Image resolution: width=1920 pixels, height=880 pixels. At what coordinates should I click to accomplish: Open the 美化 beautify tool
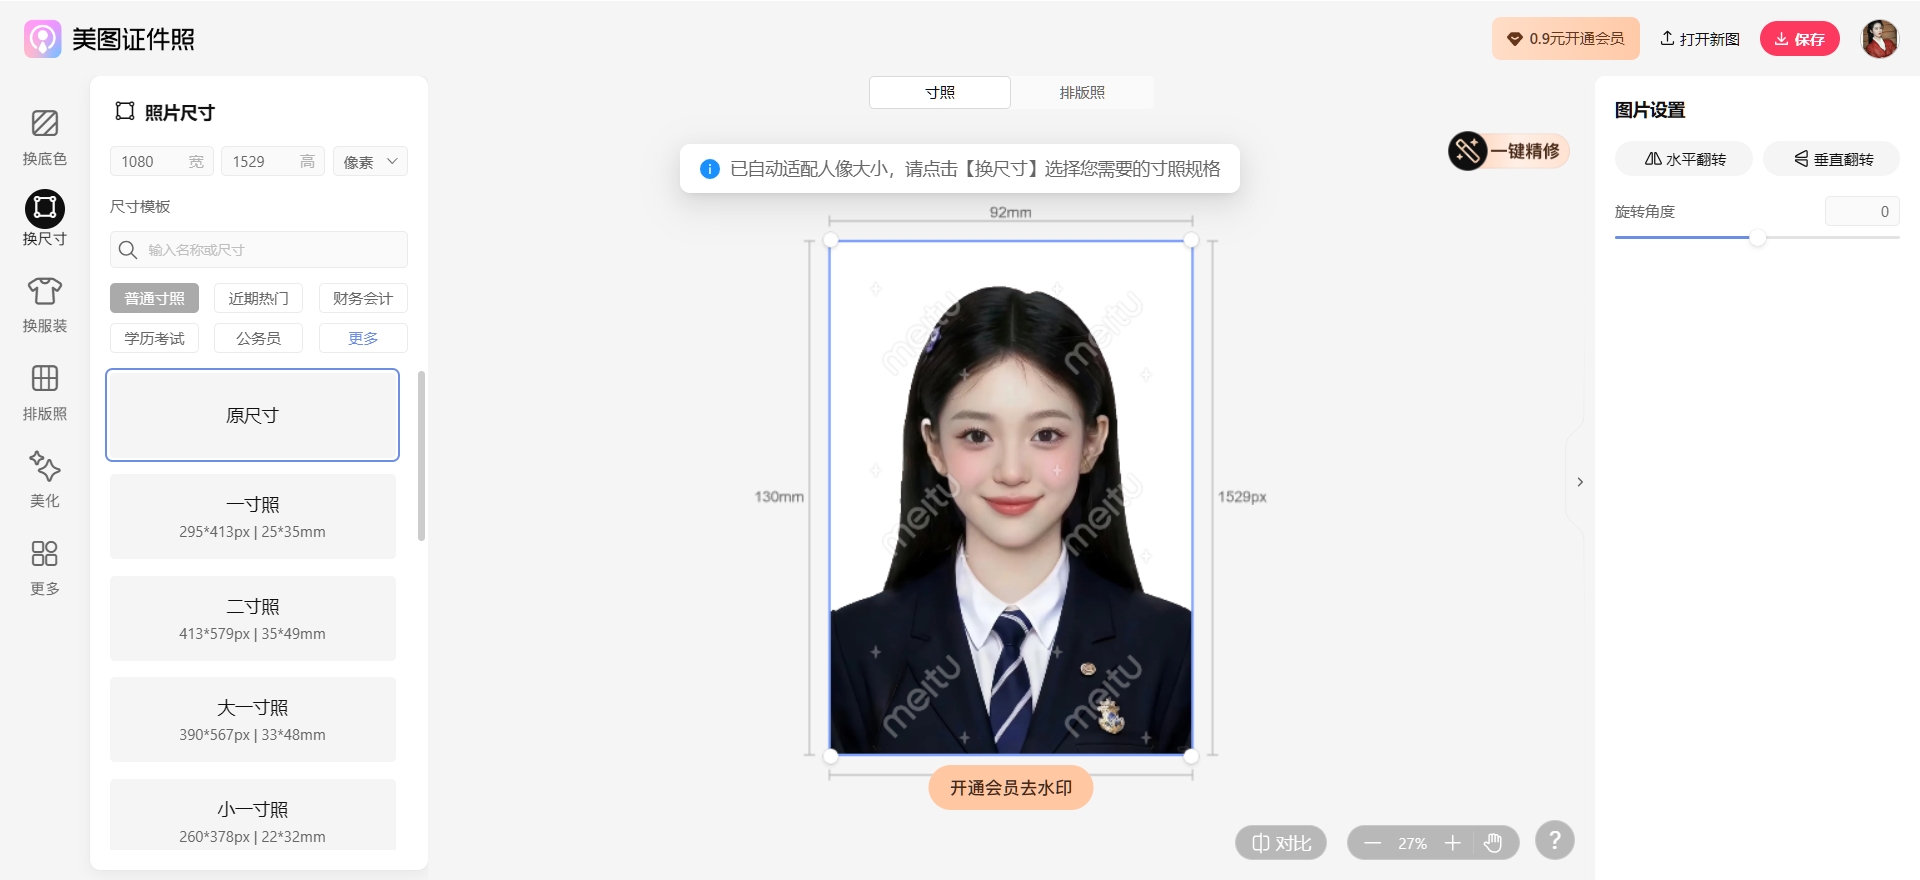(x=44, y=480)
